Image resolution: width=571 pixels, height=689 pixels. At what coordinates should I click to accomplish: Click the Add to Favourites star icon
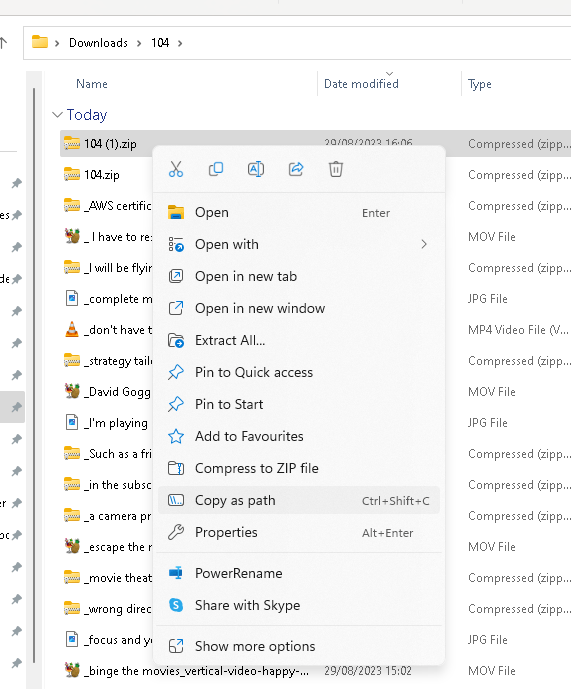(176, 436)
